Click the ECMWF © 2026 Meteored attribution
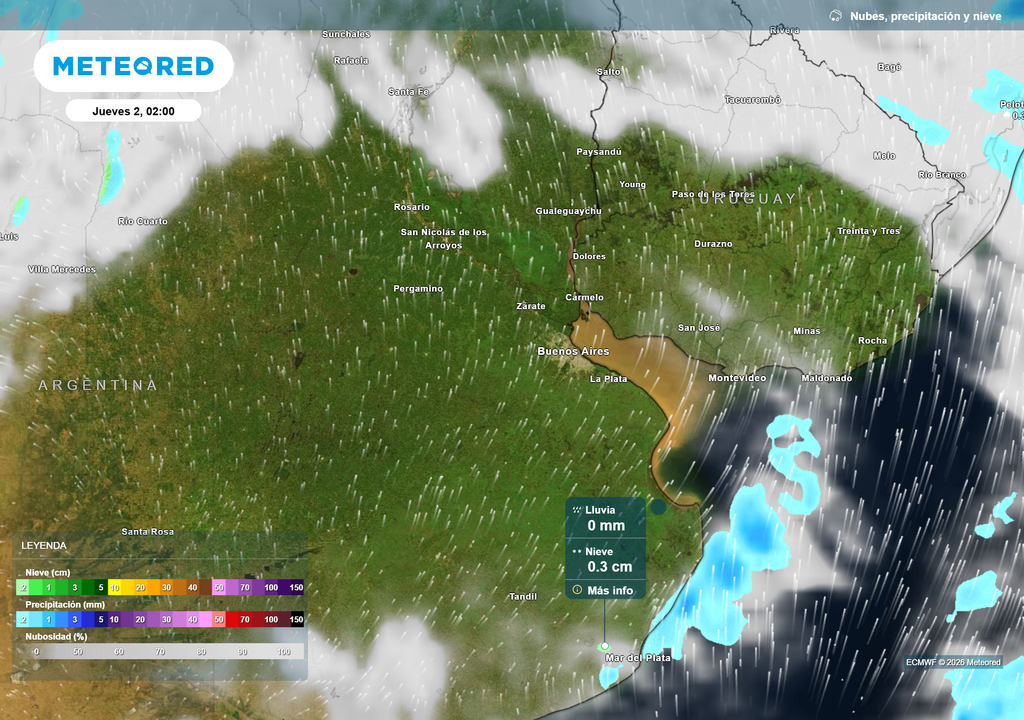This screenshot has width=1024, height=720. coord(953,662)
